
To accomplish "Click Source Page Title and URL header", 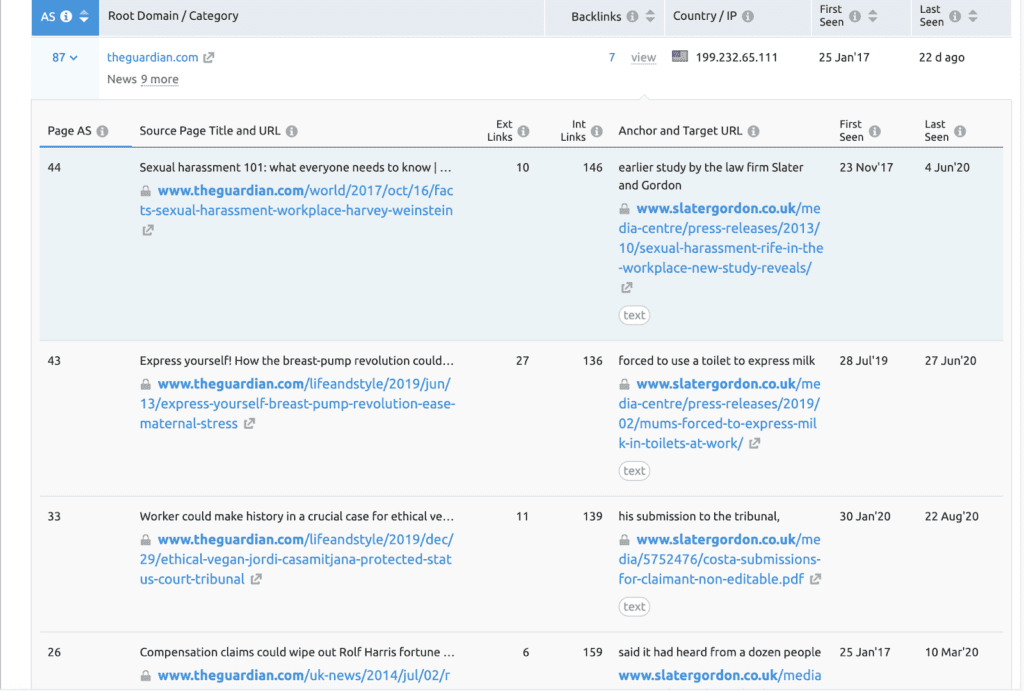I will (210, 131).
